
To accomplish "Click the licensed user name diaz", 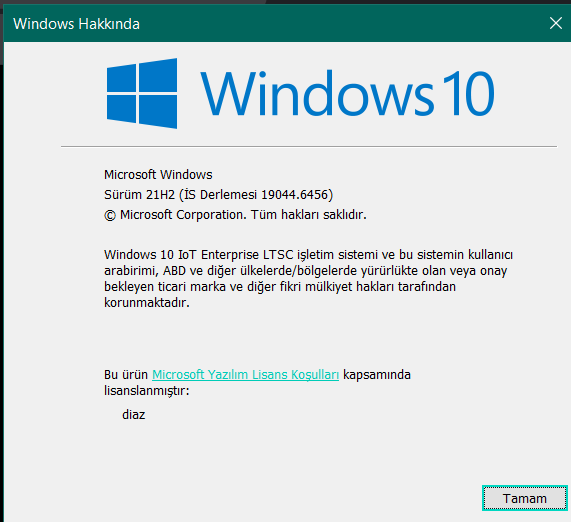I will (134, 415).
